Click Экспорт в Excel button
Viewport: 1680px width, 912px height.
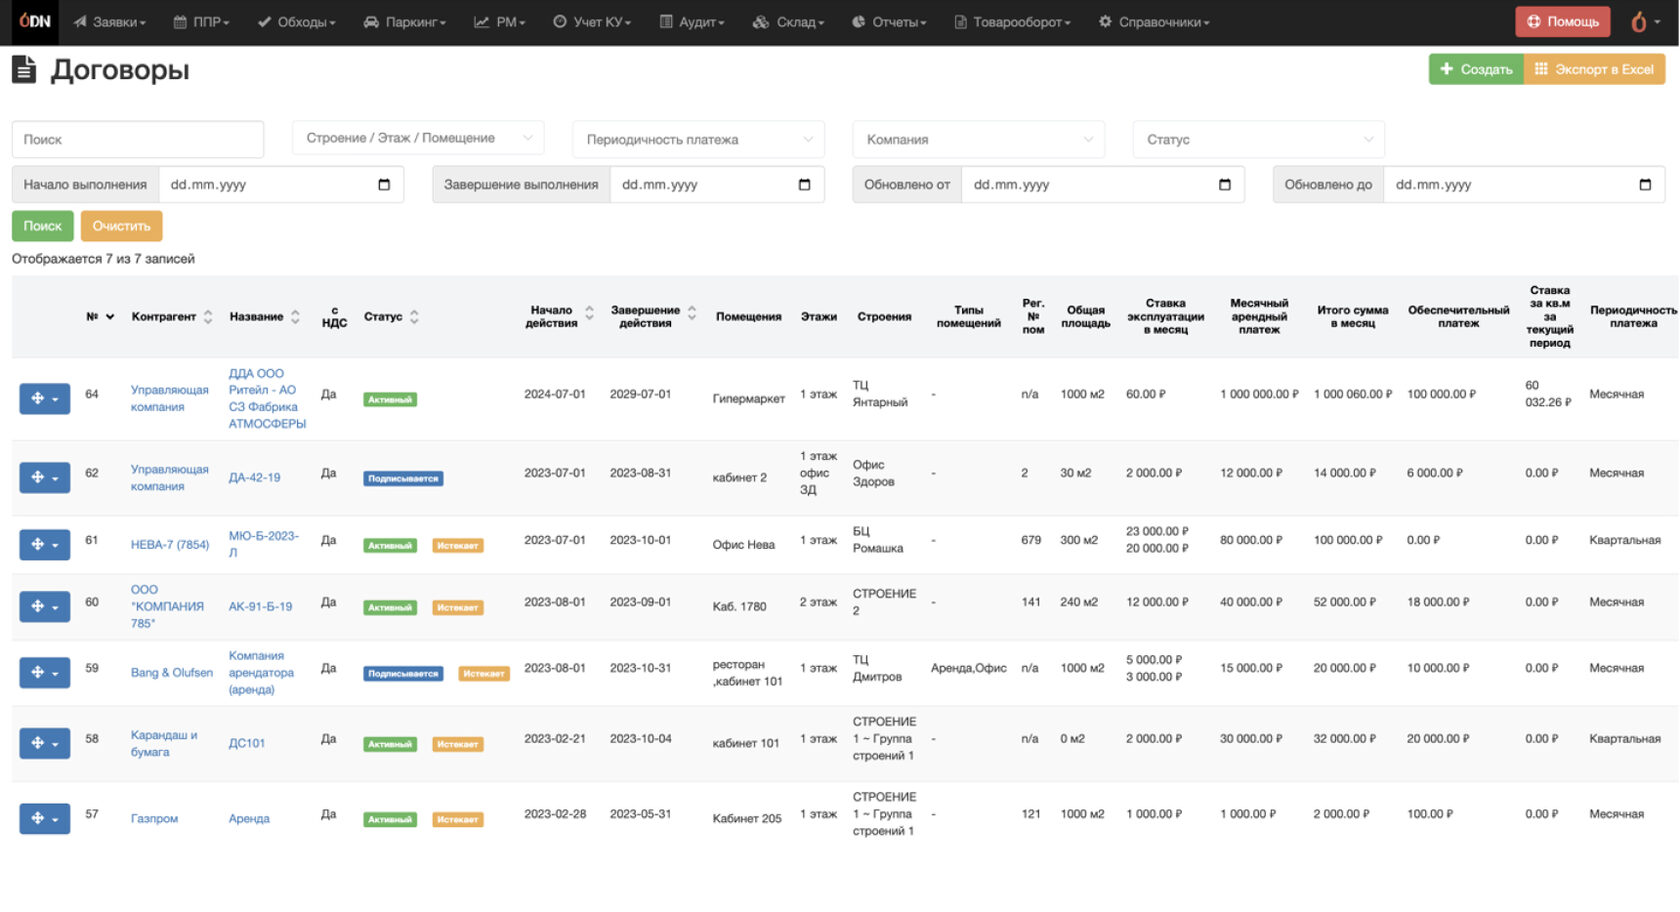click(1594, 69)
